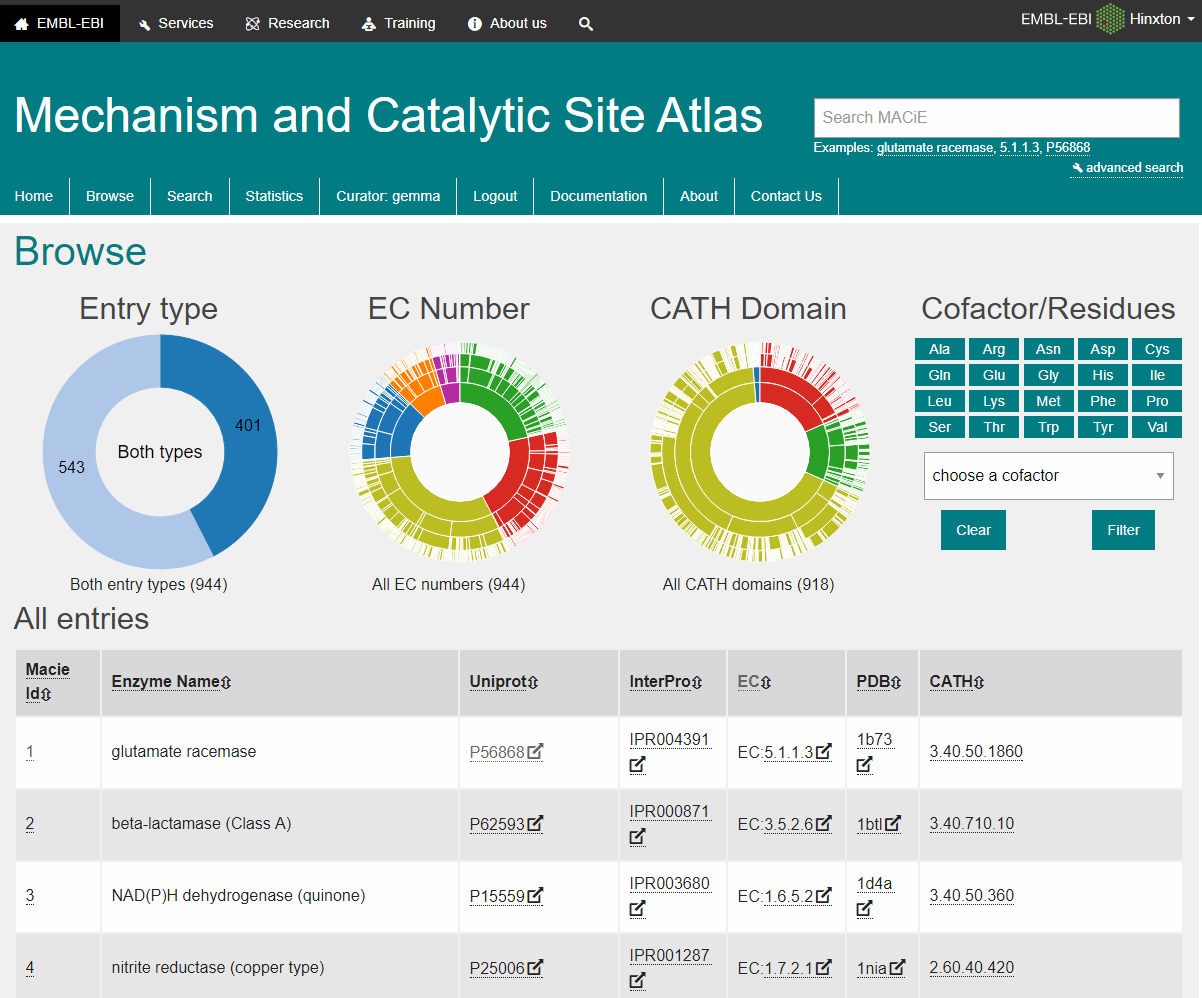Open external link icon next to P56868
This screenshot has height=998, width=1202.
[536, 752]
